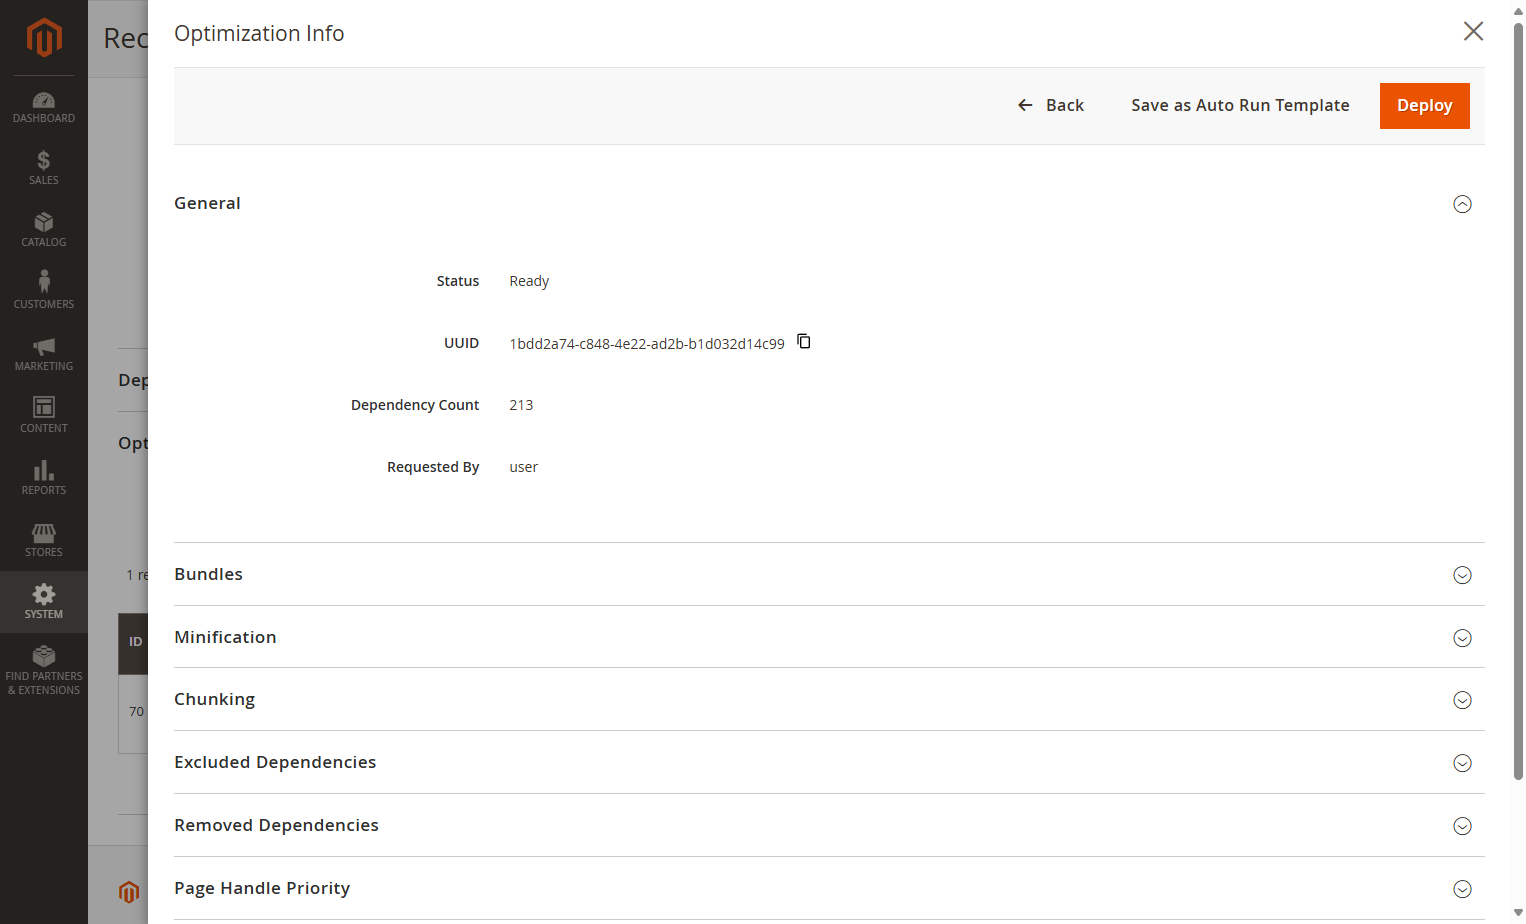This screenshot has width=1526, height=924.
Task: Deploy the optimization
Action: (1425, 106)
